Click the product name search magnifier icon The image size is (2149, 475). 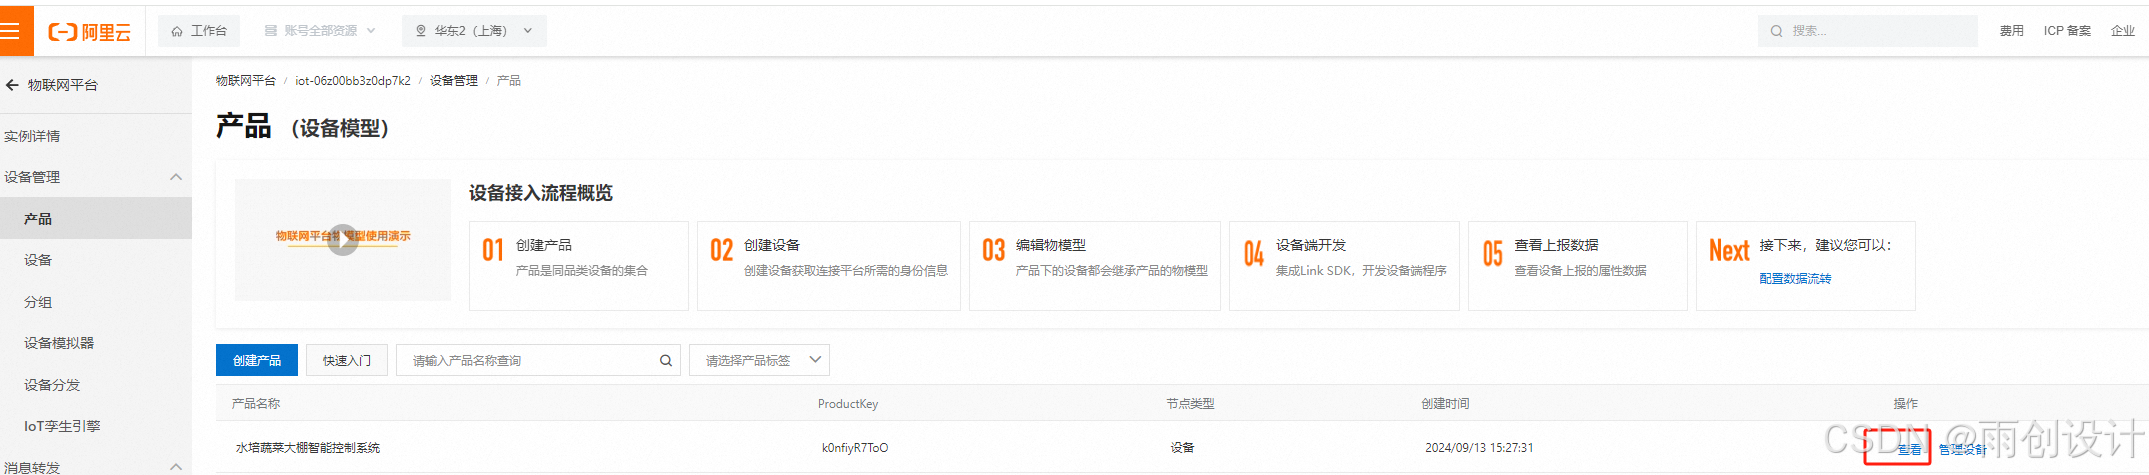[666, 360]
